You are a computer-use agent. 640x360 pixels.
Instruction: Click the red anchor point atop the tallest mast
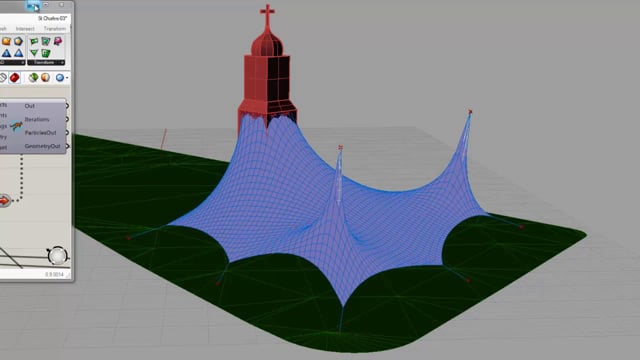point(470,111)
